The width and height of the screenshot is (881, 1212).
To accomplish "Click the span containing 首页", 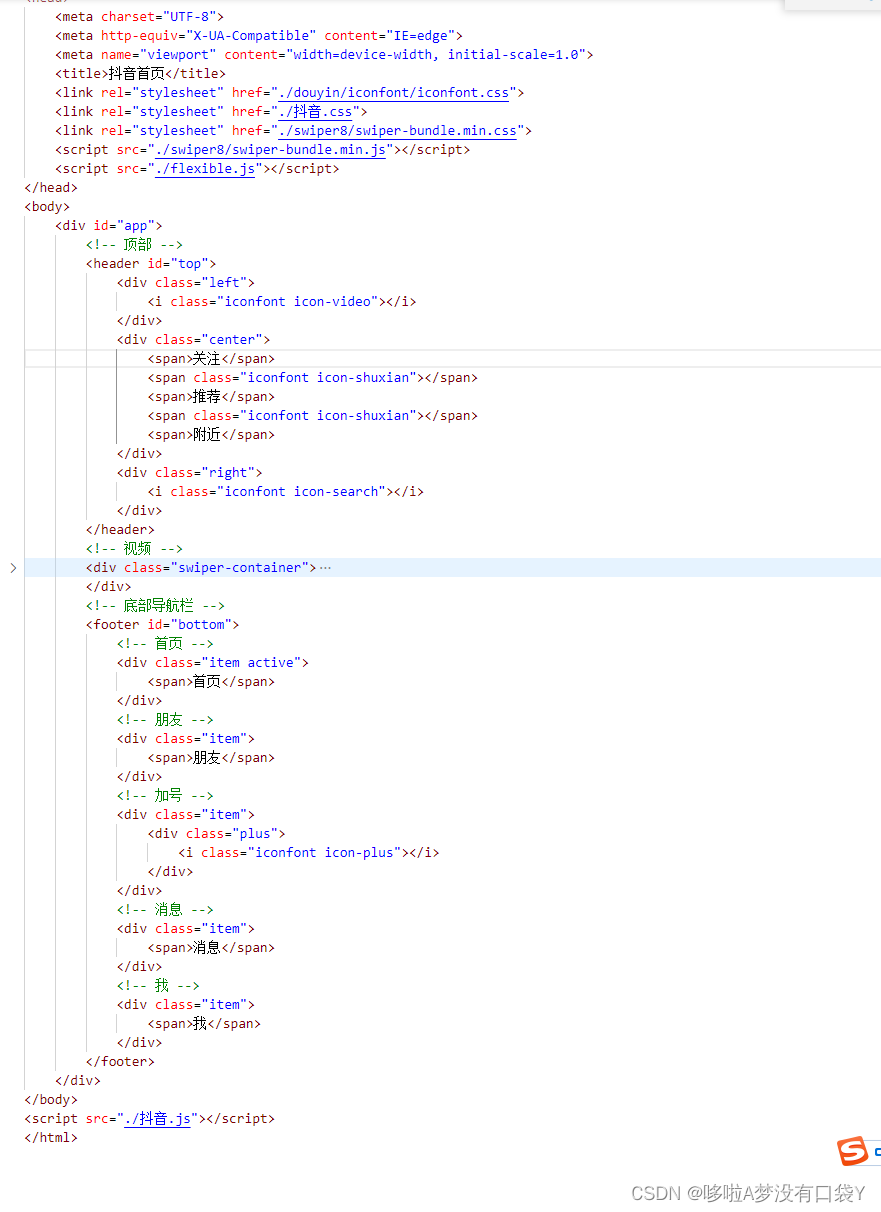I will (211, 682).
